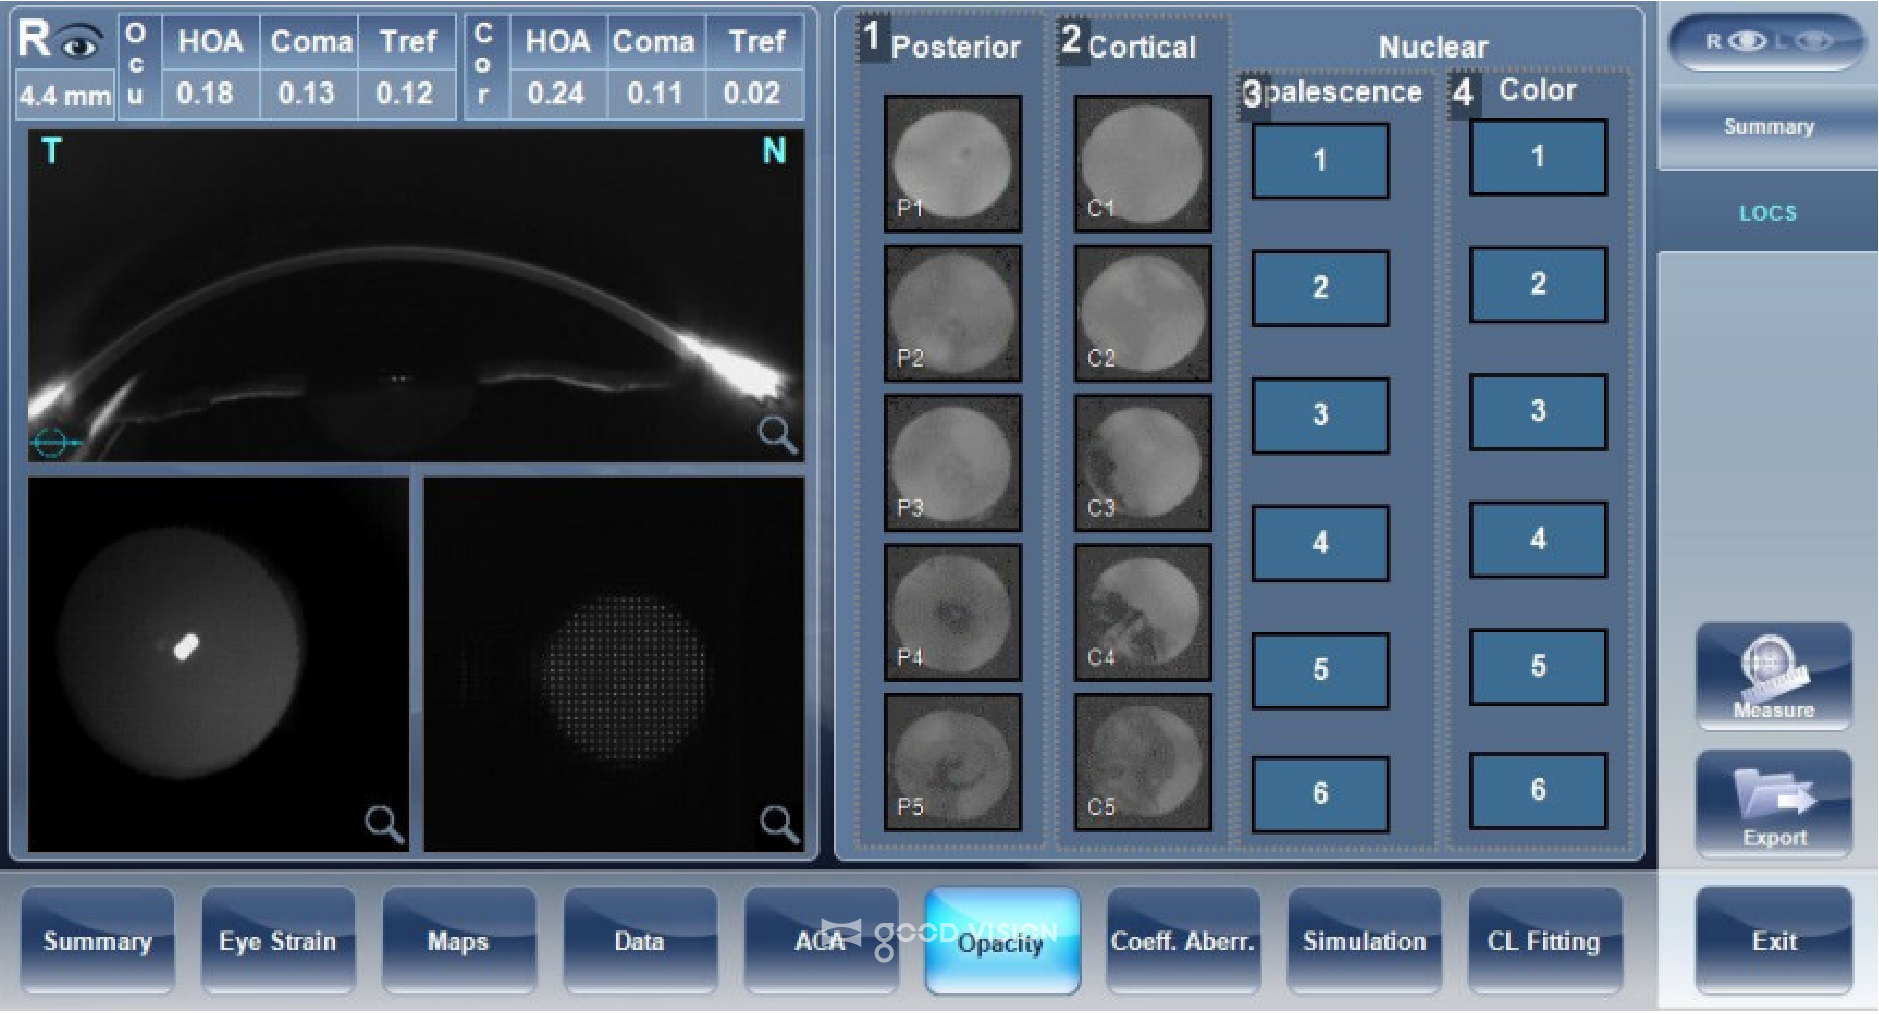Image resolution: width=1879 pixels, height=1014 pixels.
Task: Toggle the right/left eye selector
Action: pyautogui.click(x=1767, y=42)
